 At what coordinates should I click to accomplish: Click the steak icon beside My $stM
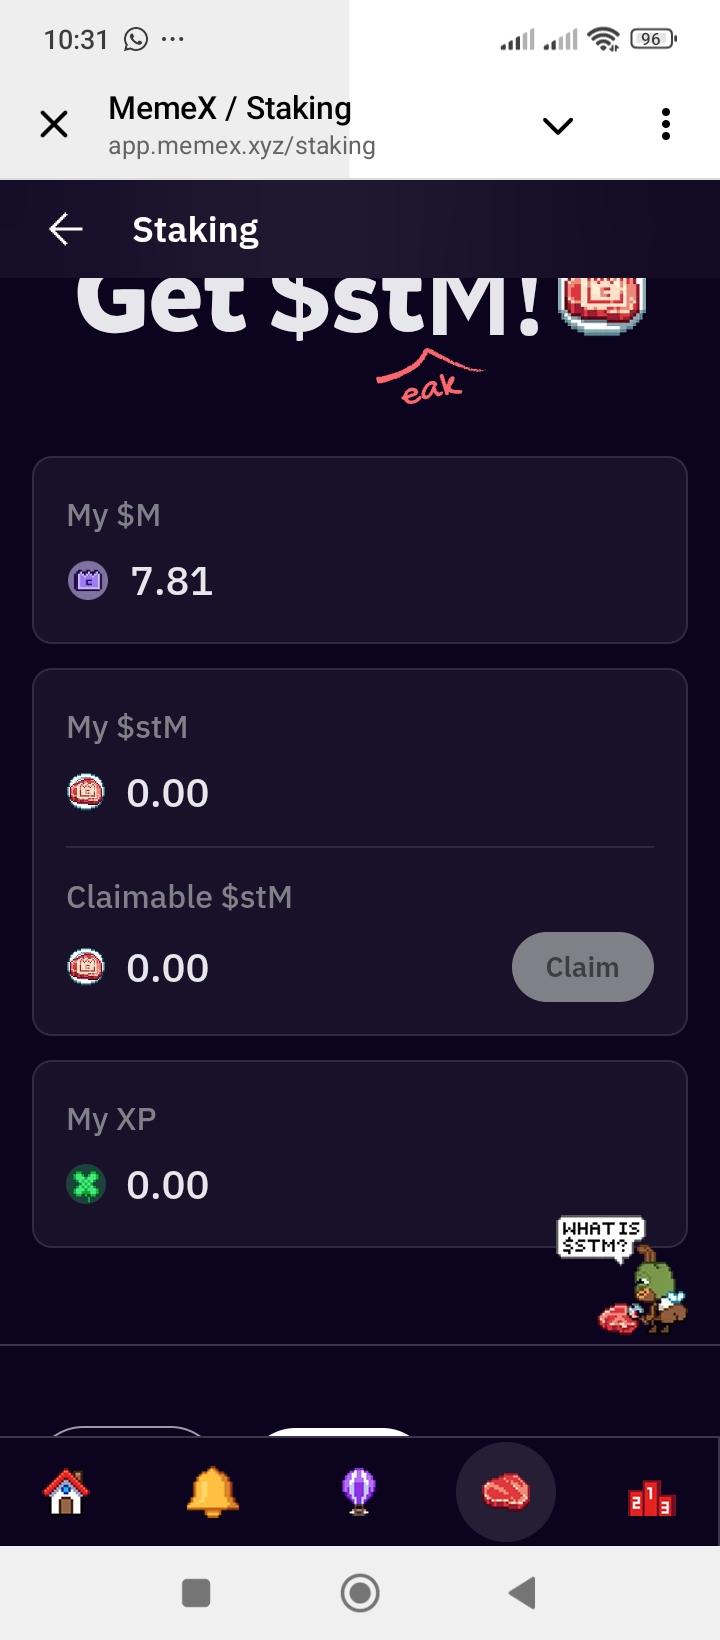coord(86,793)
